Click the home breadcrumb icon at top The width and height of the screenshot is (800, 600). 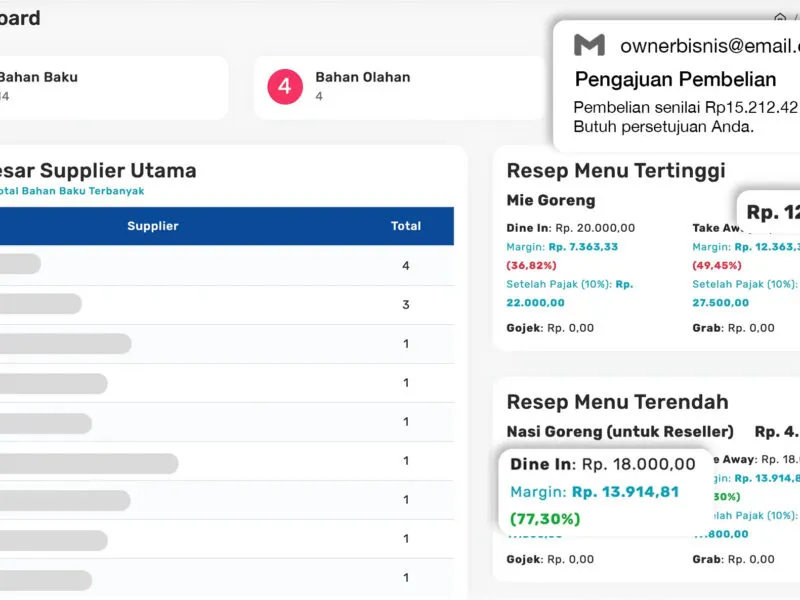[x=780, y=18]
